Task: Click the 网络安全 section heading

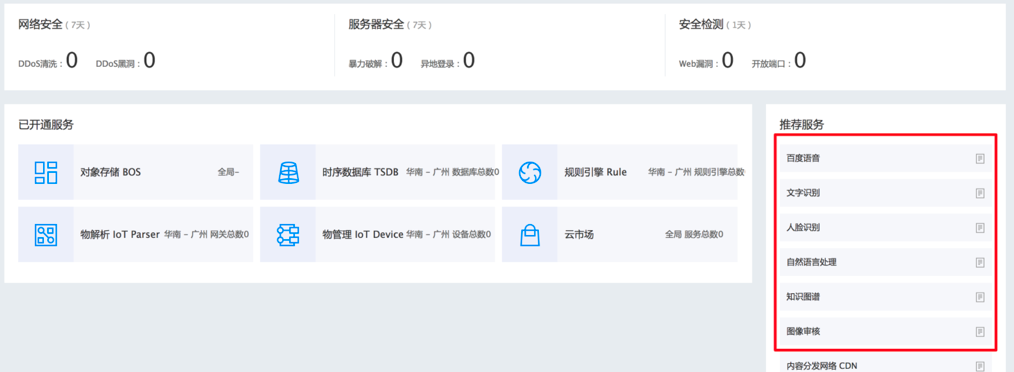Action: tap(41, 25)
